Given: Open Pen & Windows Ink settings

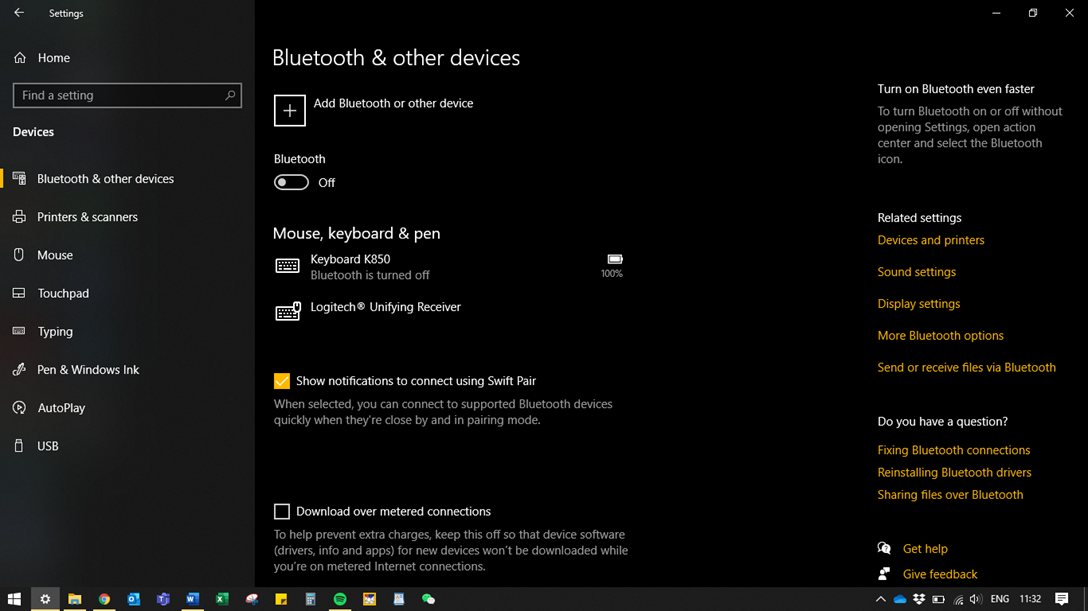Looking at the screenshot, I should [x=88, y=370].
